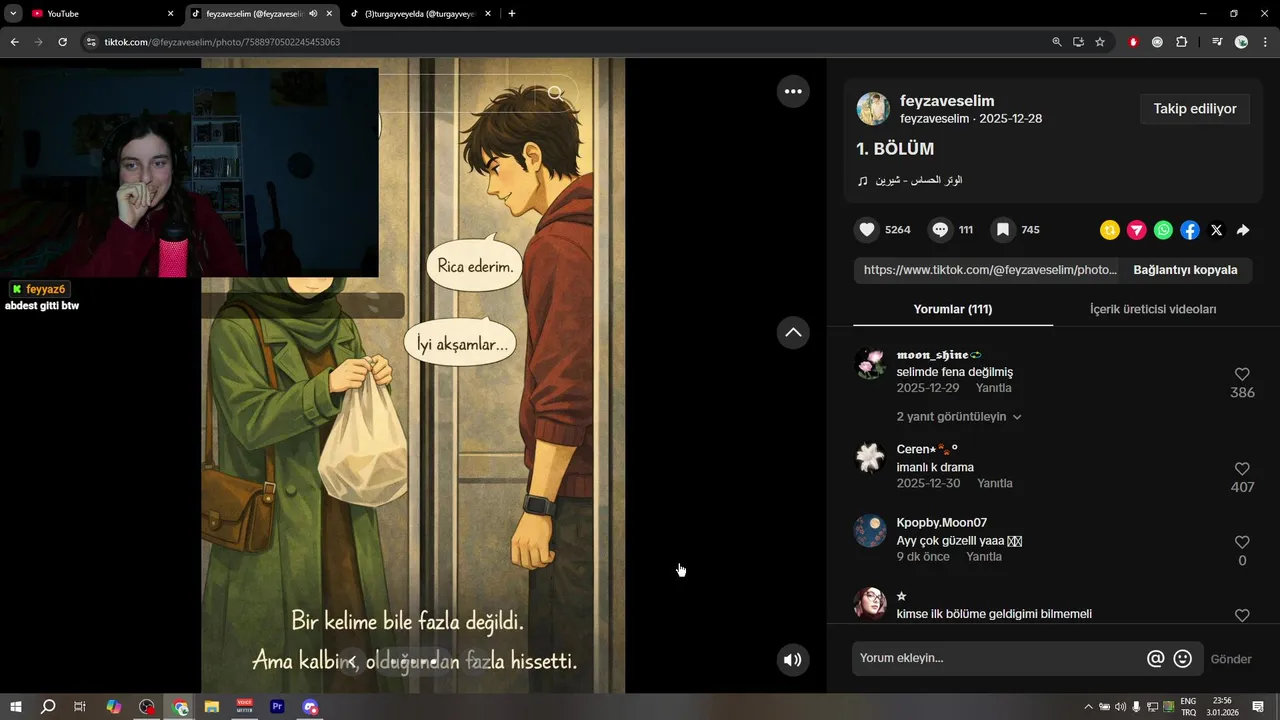Open the three-dots options menu on photo
The height and width of the screenshot is (720, 1280).
(x=793, y=91)
